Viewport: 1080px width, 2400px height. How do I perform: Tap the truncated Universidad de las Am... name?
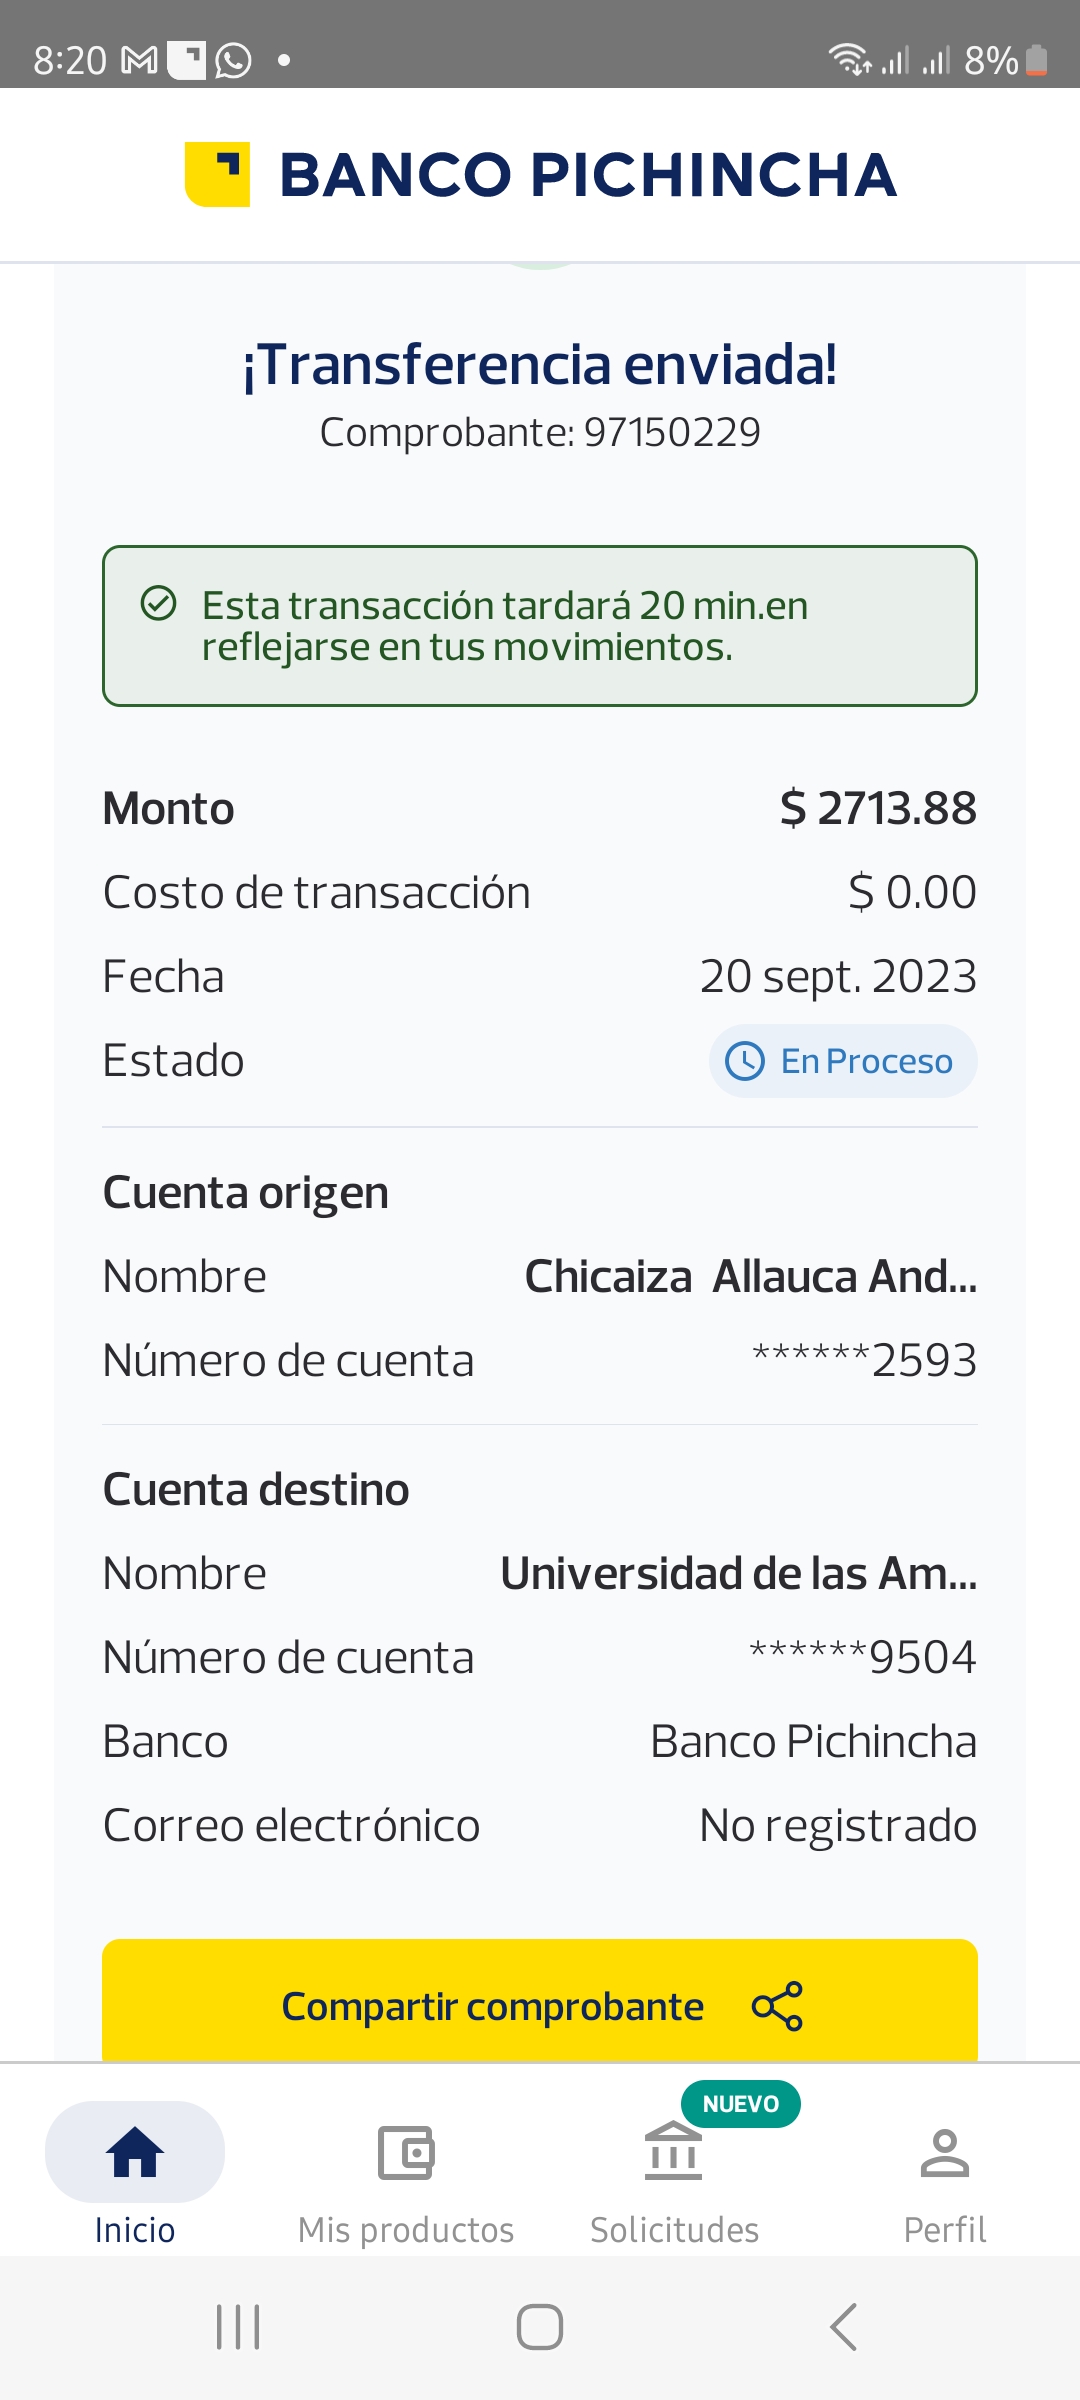pyautogui.click(x=738, y=1574)
